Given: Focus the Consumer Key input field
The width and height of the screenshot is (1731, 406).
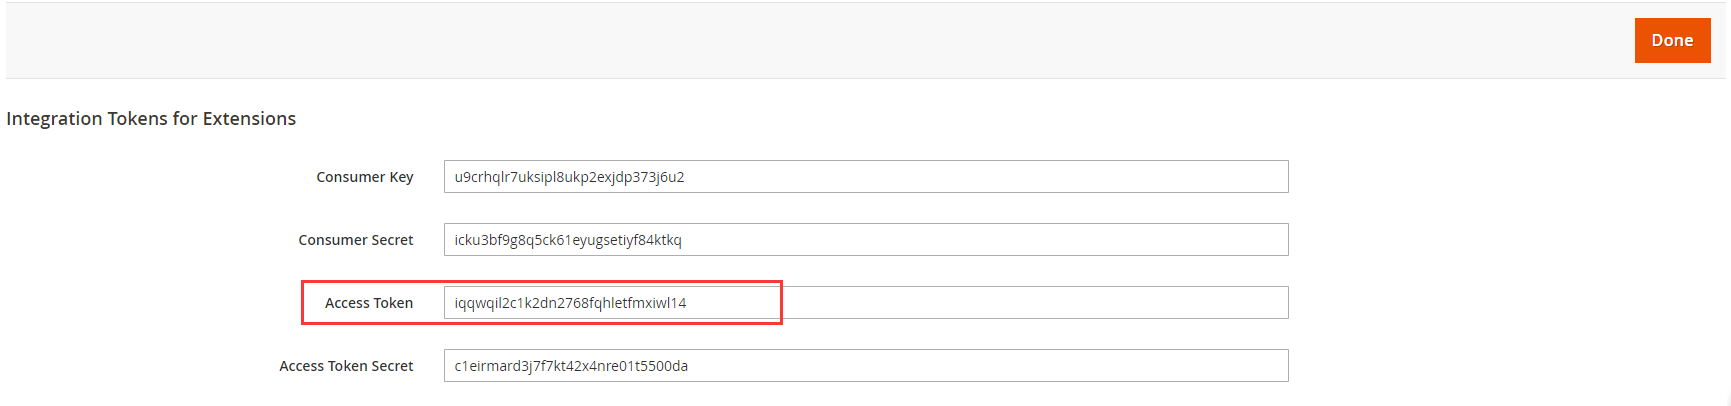Looking at the screenshot, I should coord(865,177).
